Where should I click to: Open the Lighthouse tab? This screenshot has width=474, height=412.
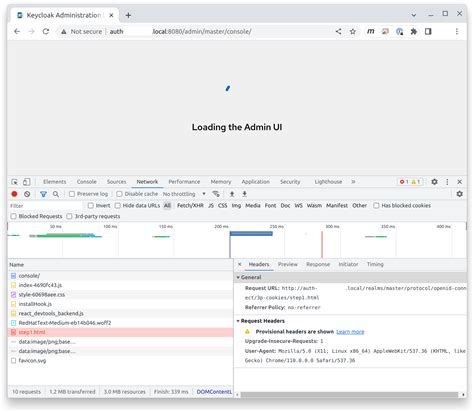(328, 182)
